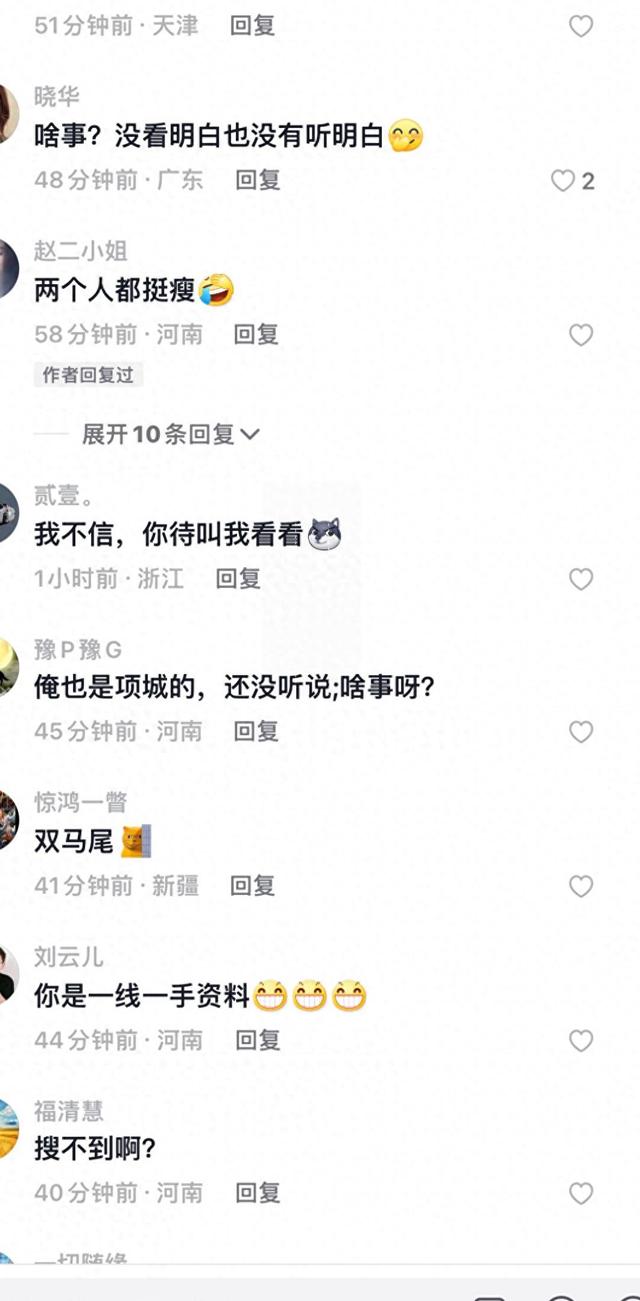Like 晓华's comment with heart icon
Image resolution: width=640 pixels, height=1301 pixels.
point(563,180)
